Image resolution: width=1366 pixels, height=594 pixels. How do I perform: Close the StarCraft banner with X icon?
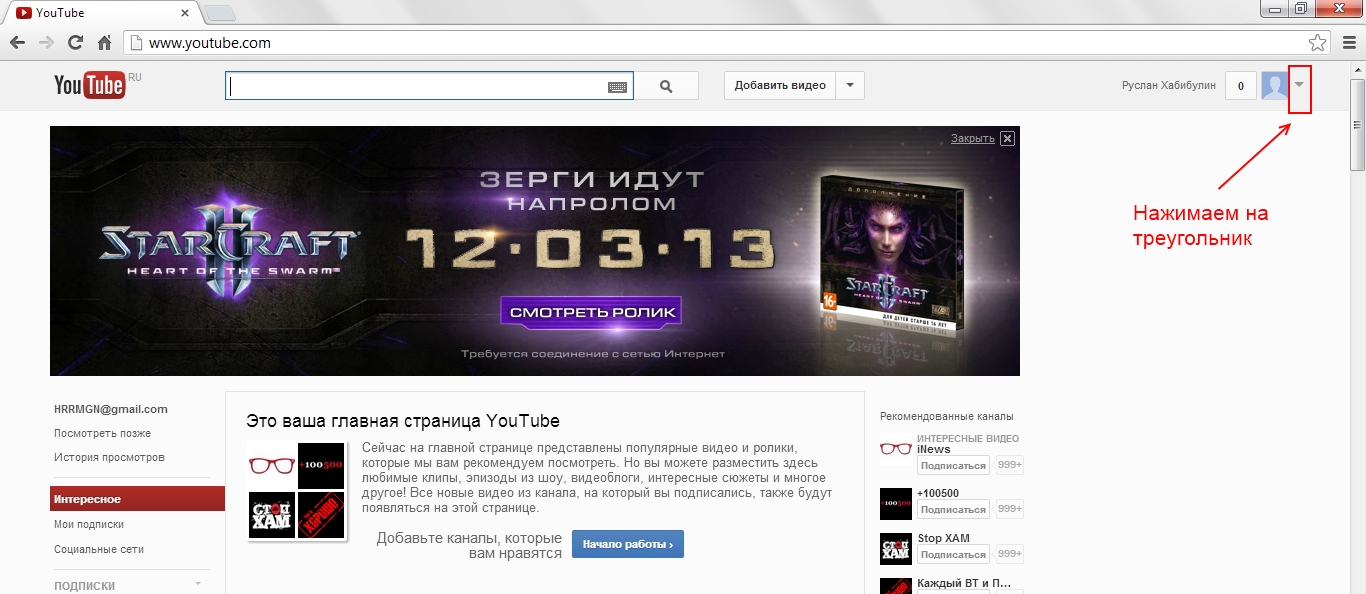1007,139
